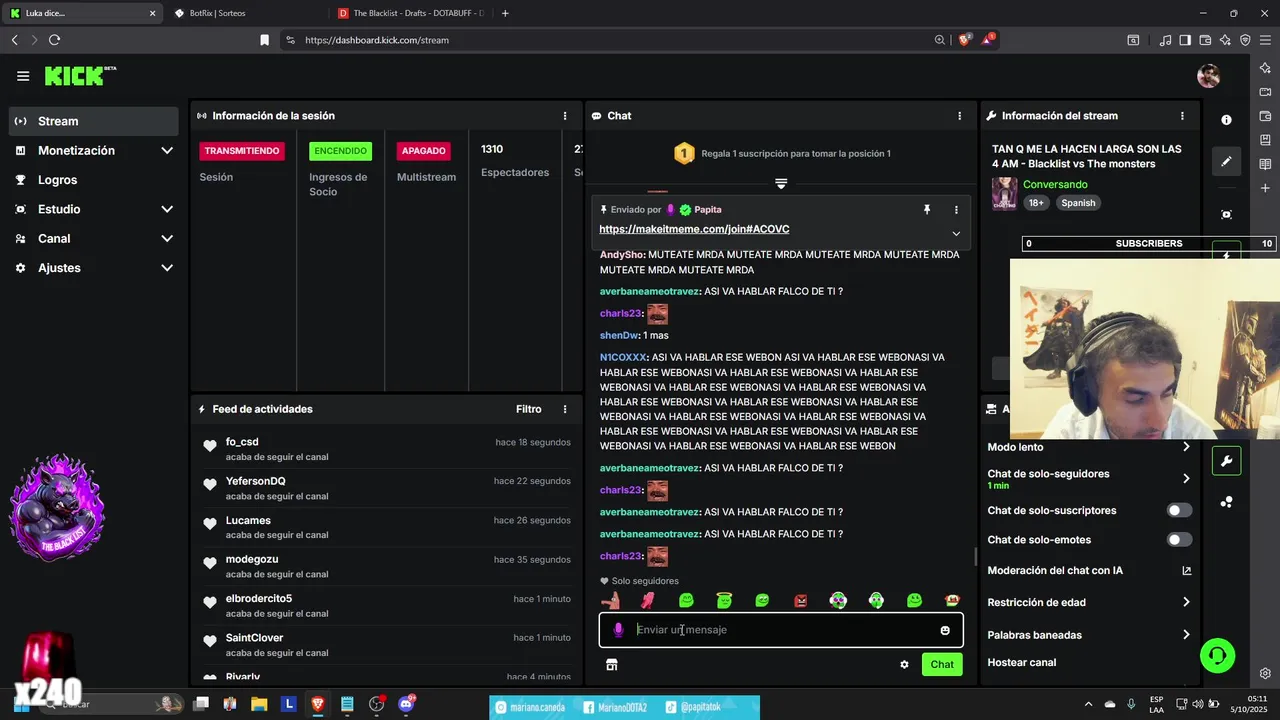Image resolution: width=1280 pixels, height=720 pixels.
Task: Toggle Chat de solo-emotes switch
Action: pyautogui.click(x=1180, y=540)
